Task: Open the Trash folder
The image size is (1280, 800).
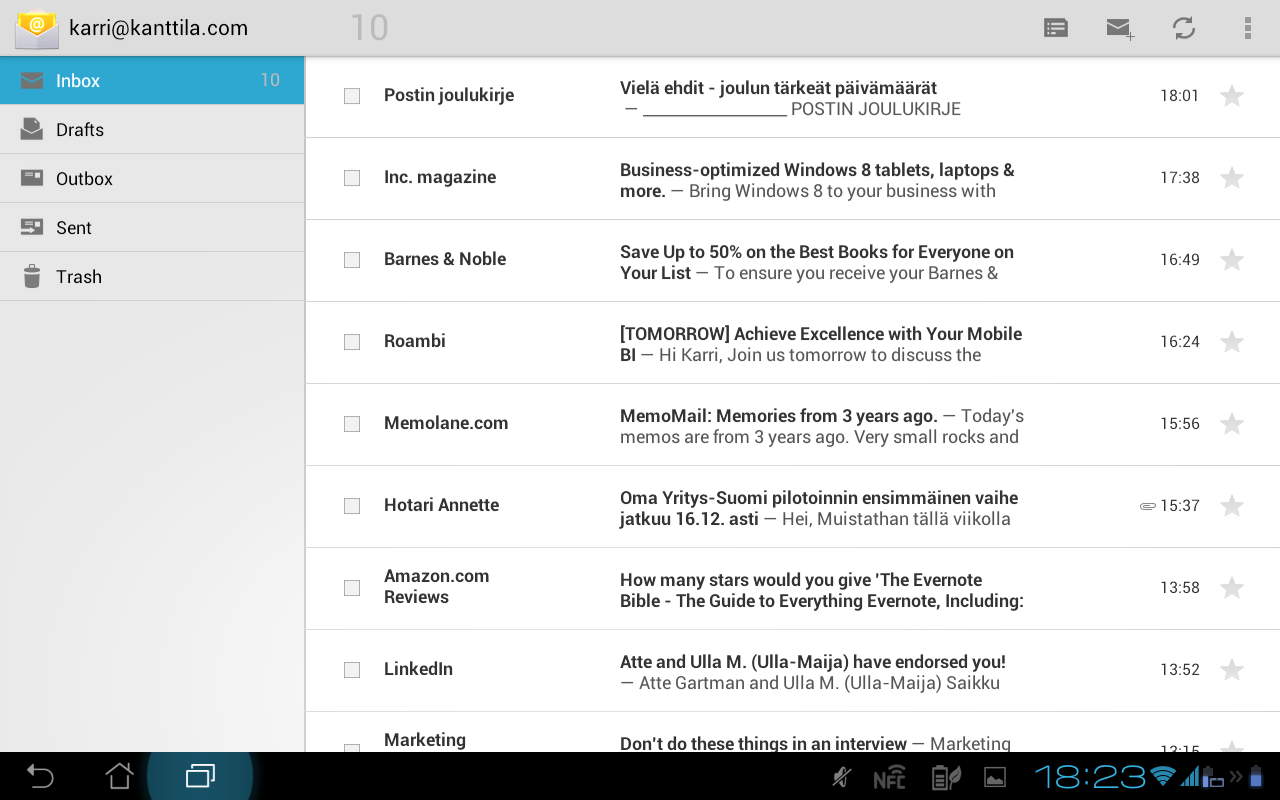Action: click(x=152, y=277)
